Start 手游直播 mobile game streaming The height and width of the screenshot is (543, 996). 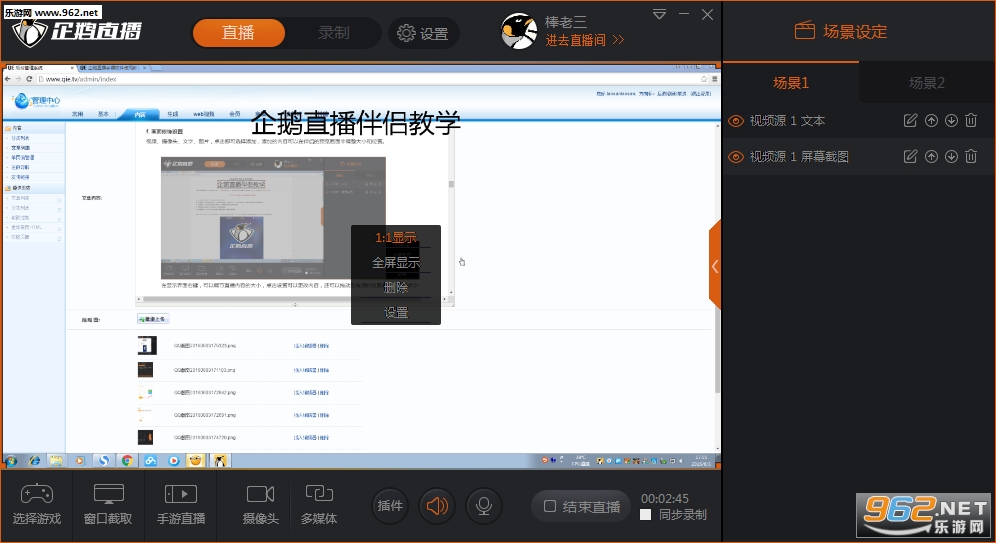click(181, 506)
